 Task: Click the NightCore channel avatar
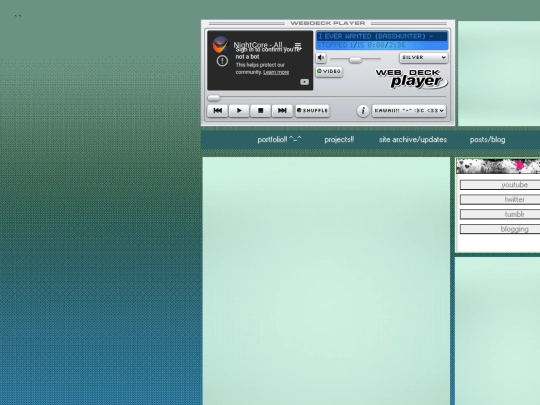point(220,45)
